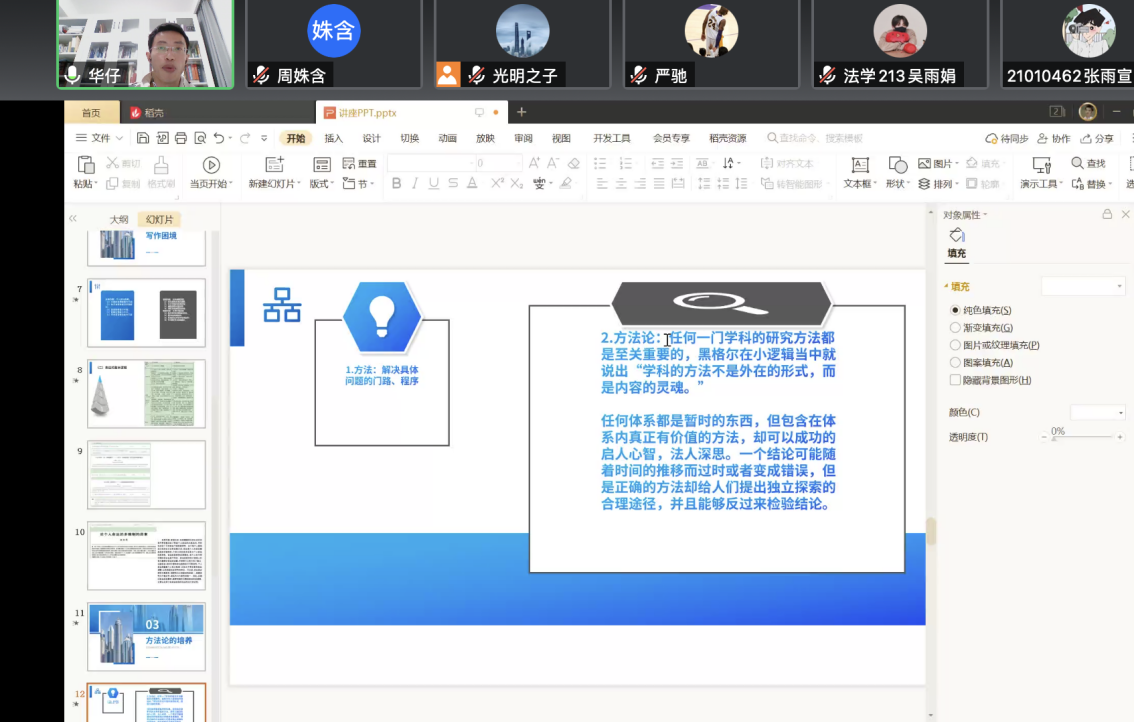
Task: Click the 当页开始 play icon
Action: pos(211,165)
